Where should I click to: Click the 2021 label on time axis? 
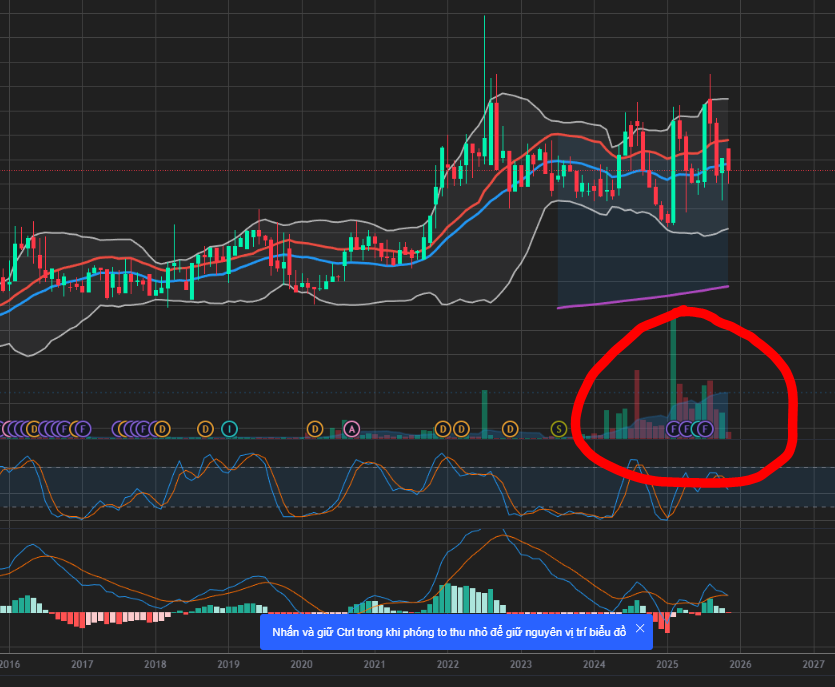point(374,664)
